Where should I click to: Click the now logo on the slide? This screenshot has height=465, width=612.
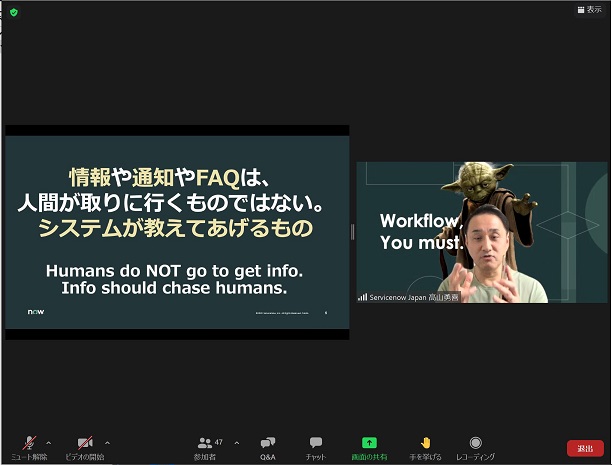[36, 312]
